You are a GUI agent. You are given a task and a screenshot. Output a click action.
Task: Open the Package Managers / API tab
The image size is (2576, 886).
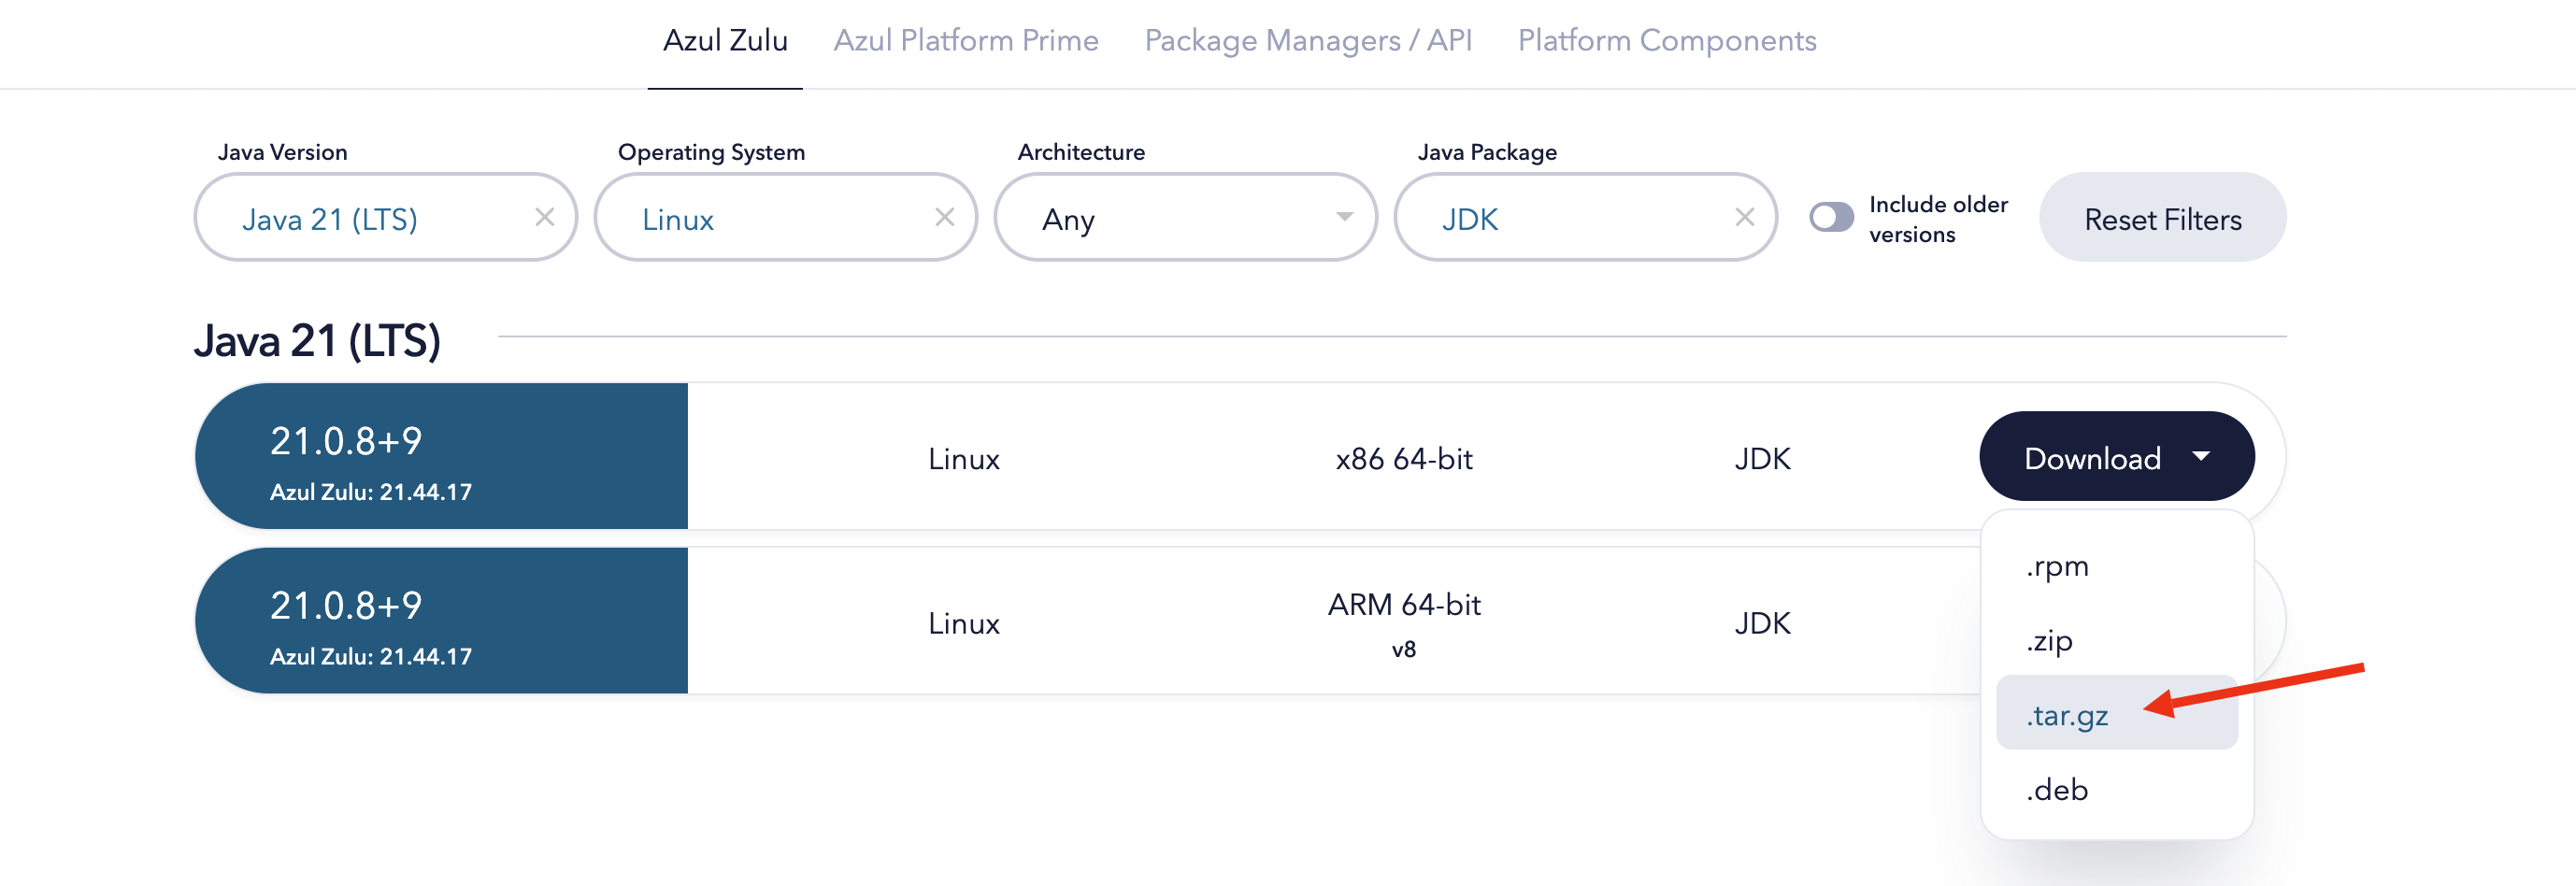pyautogui.click(x=1308, y=41)
